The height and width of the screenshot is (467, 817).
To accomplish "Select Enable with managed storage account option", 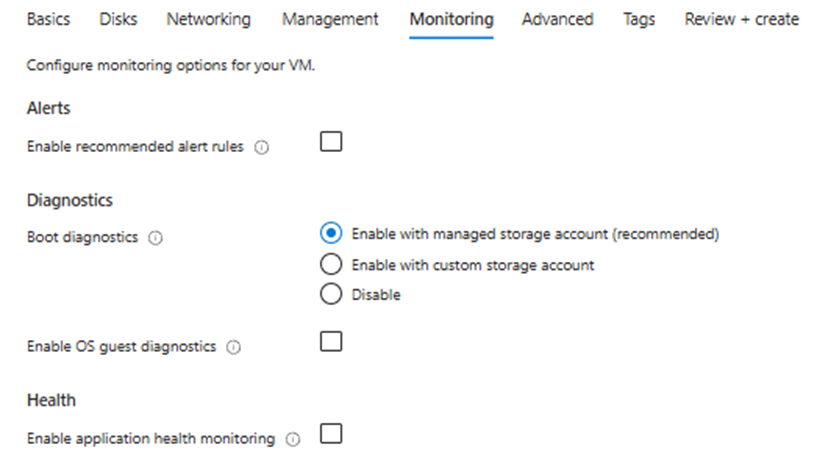I will pos(331,234).
